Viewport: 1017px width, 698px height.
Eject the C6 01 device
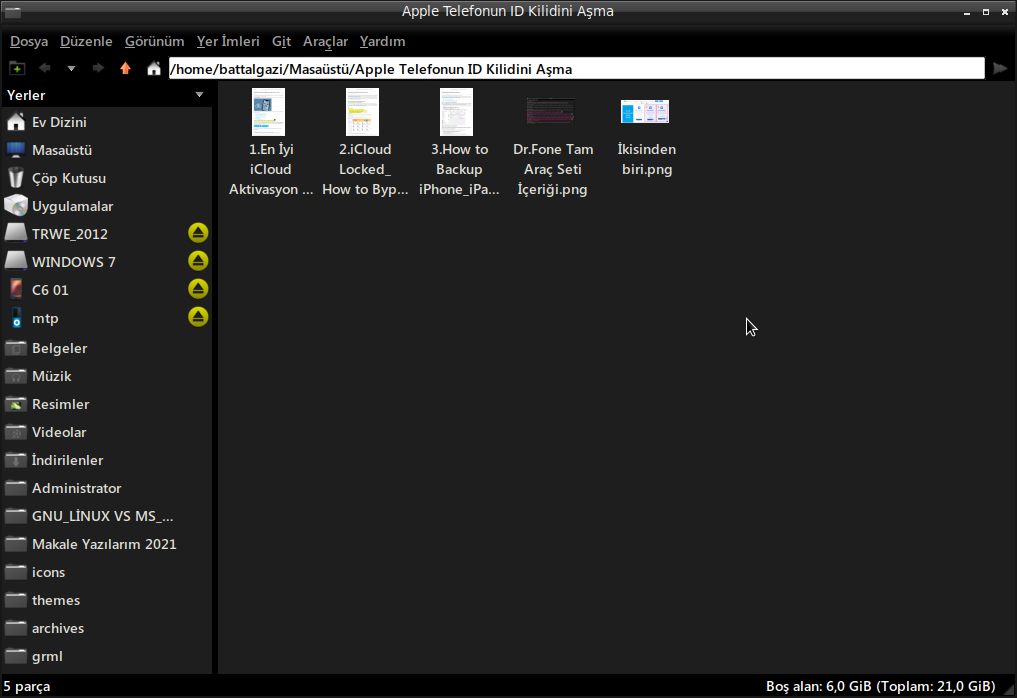click(198, 289)
